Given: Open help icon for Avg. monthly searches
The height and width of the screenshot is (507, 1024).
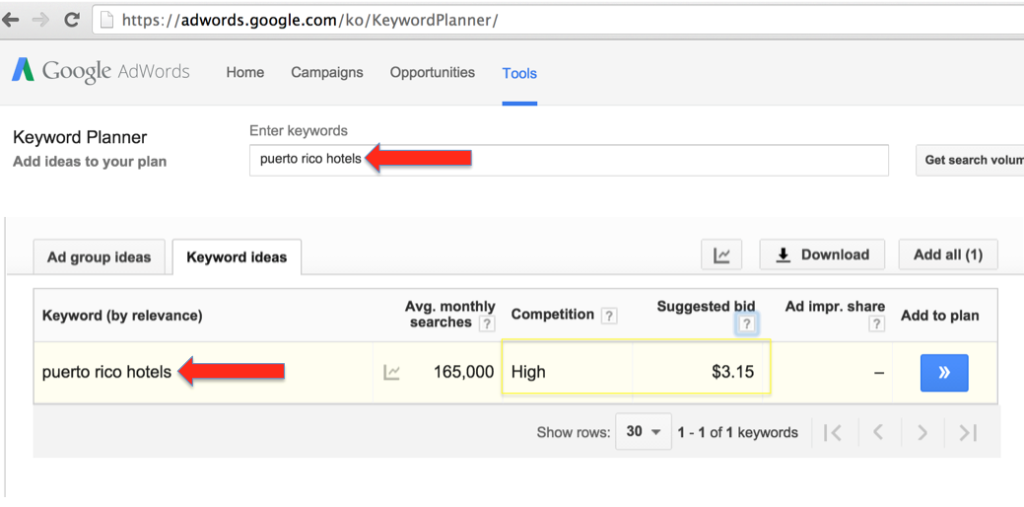Looking at the screenshot, I should click(487, 323).
